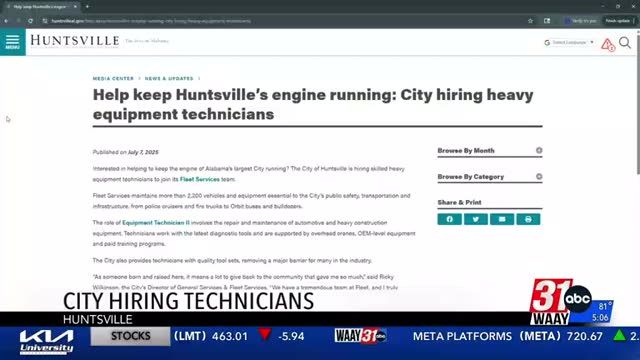
Task: Share article on Twitter
Action: pos(476,219)
